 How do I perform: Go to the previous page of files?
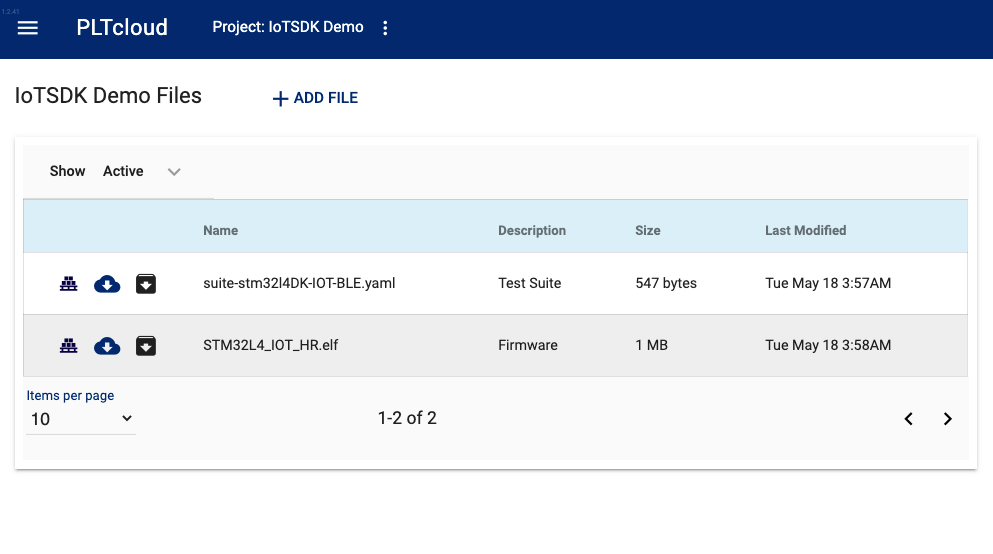point(908,419)
